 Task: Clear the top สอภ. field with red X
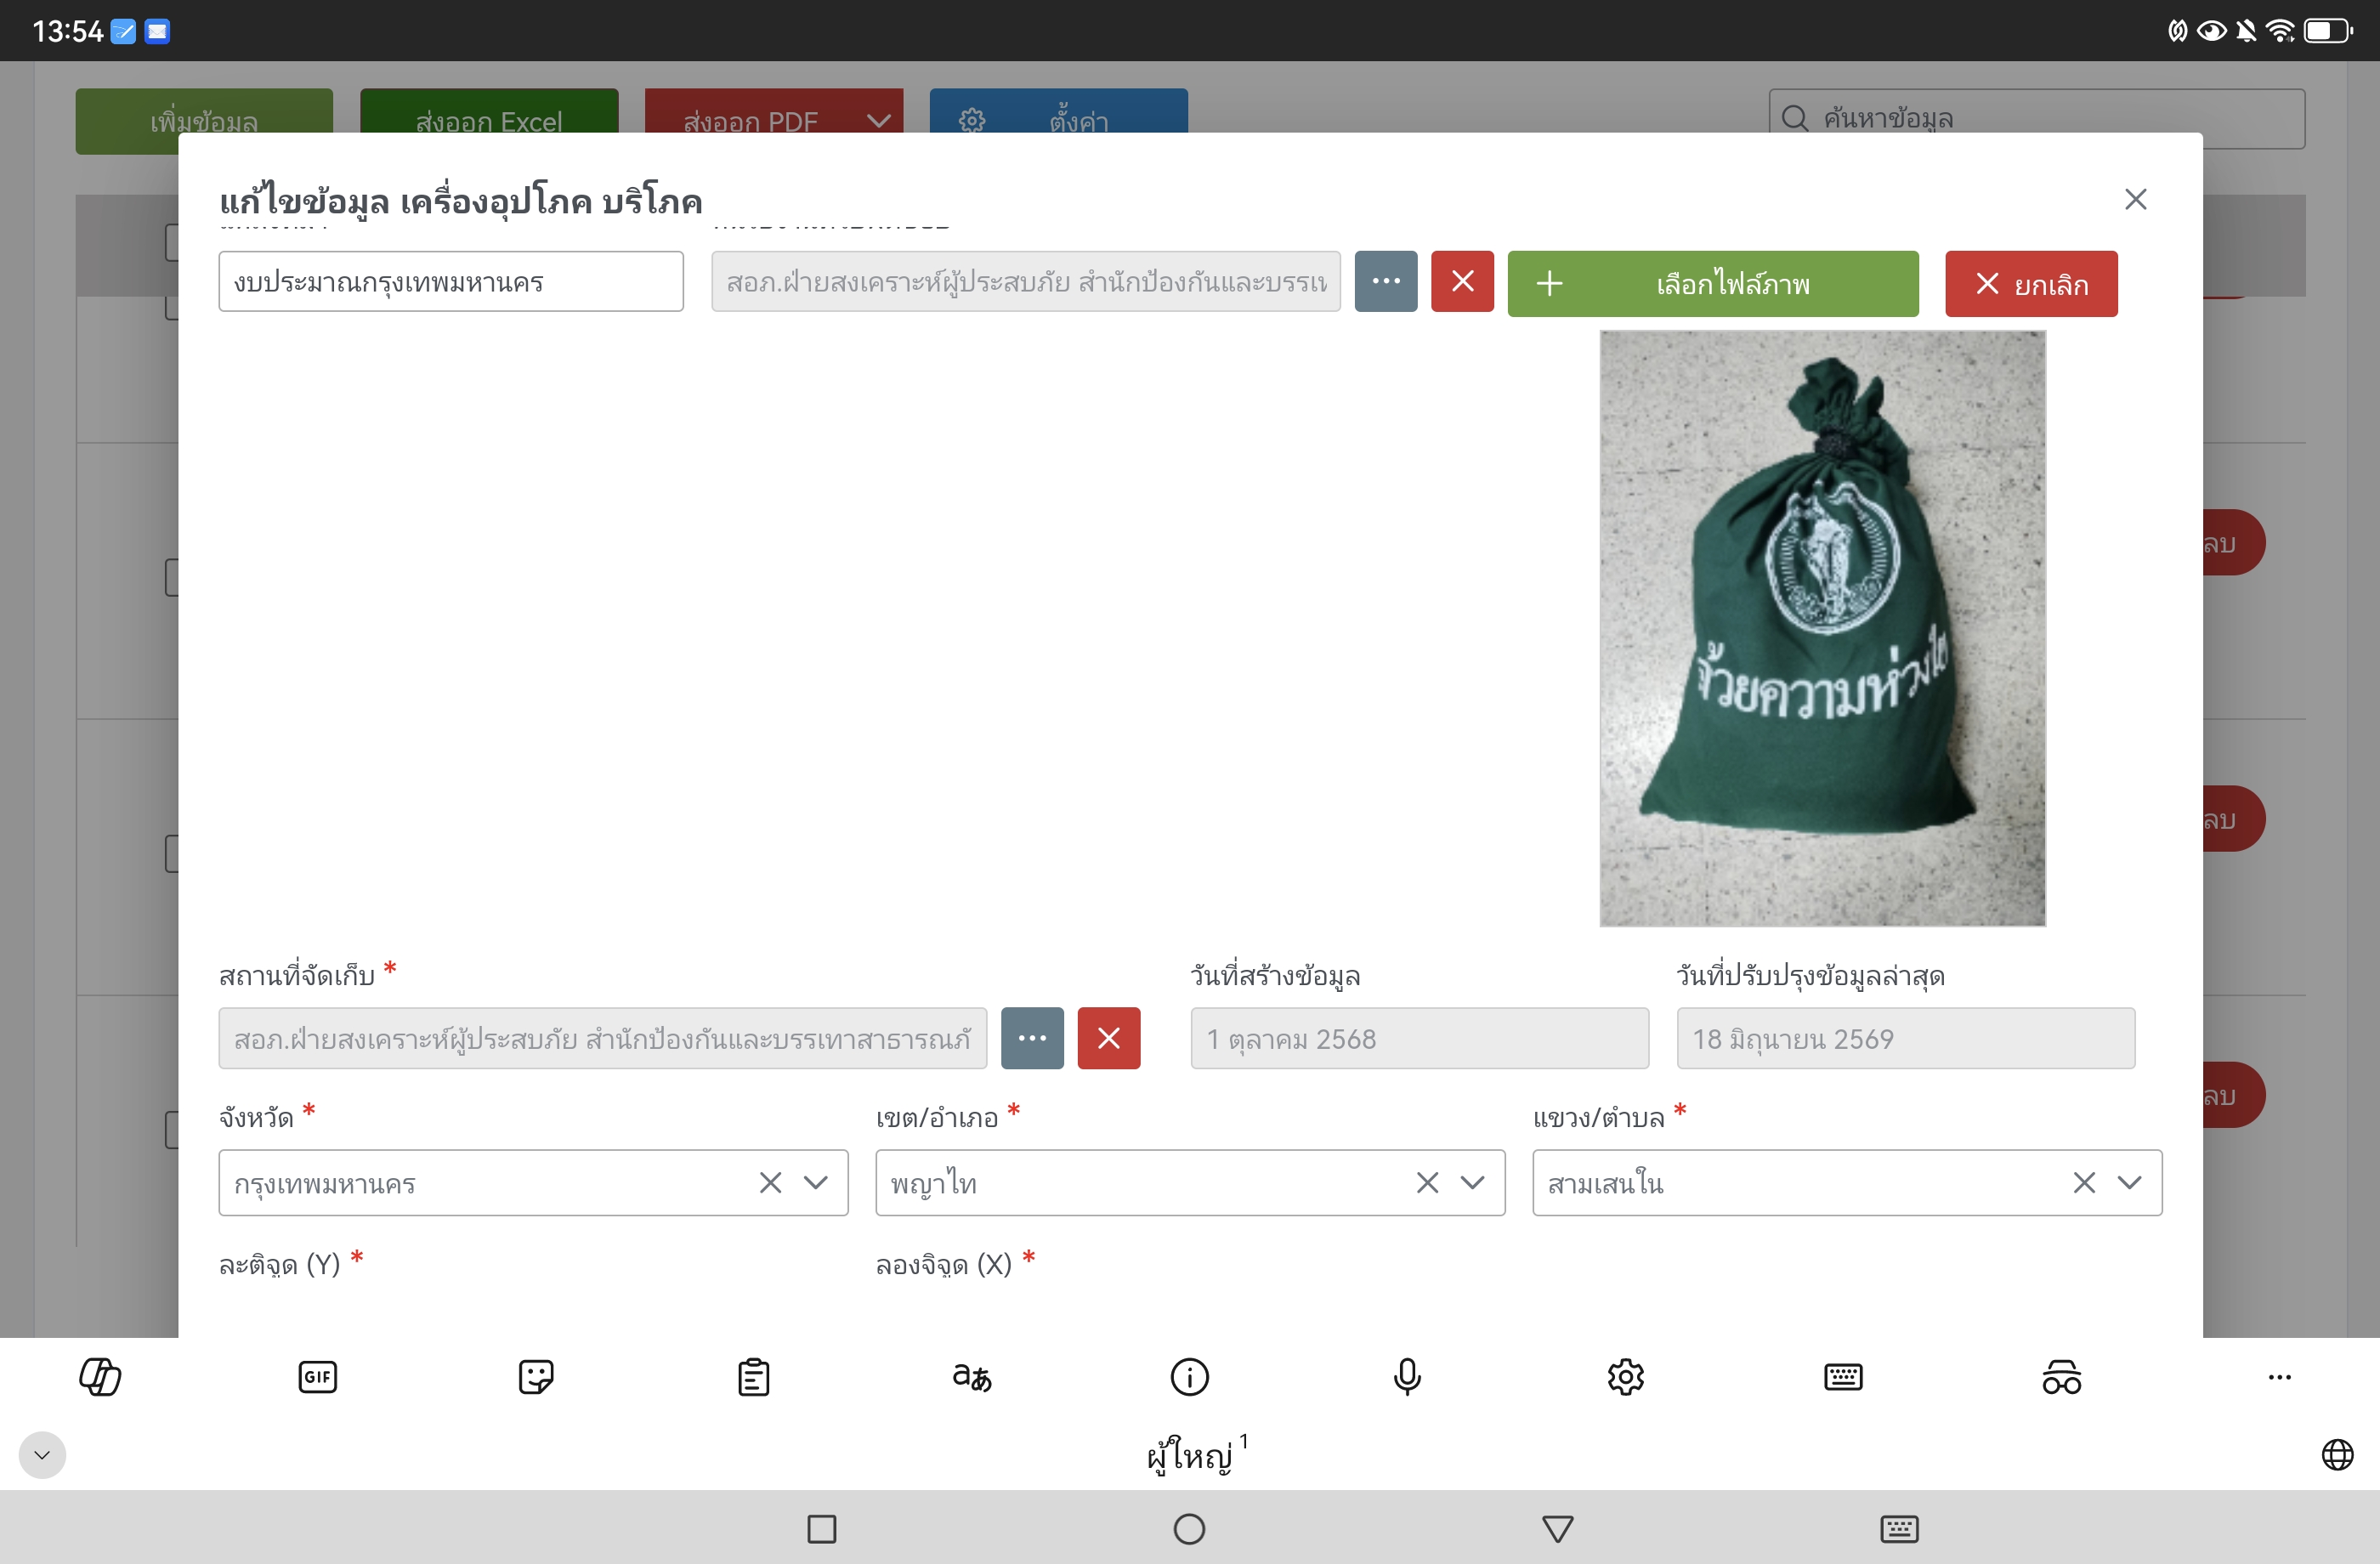click(x=1462, y=282)
